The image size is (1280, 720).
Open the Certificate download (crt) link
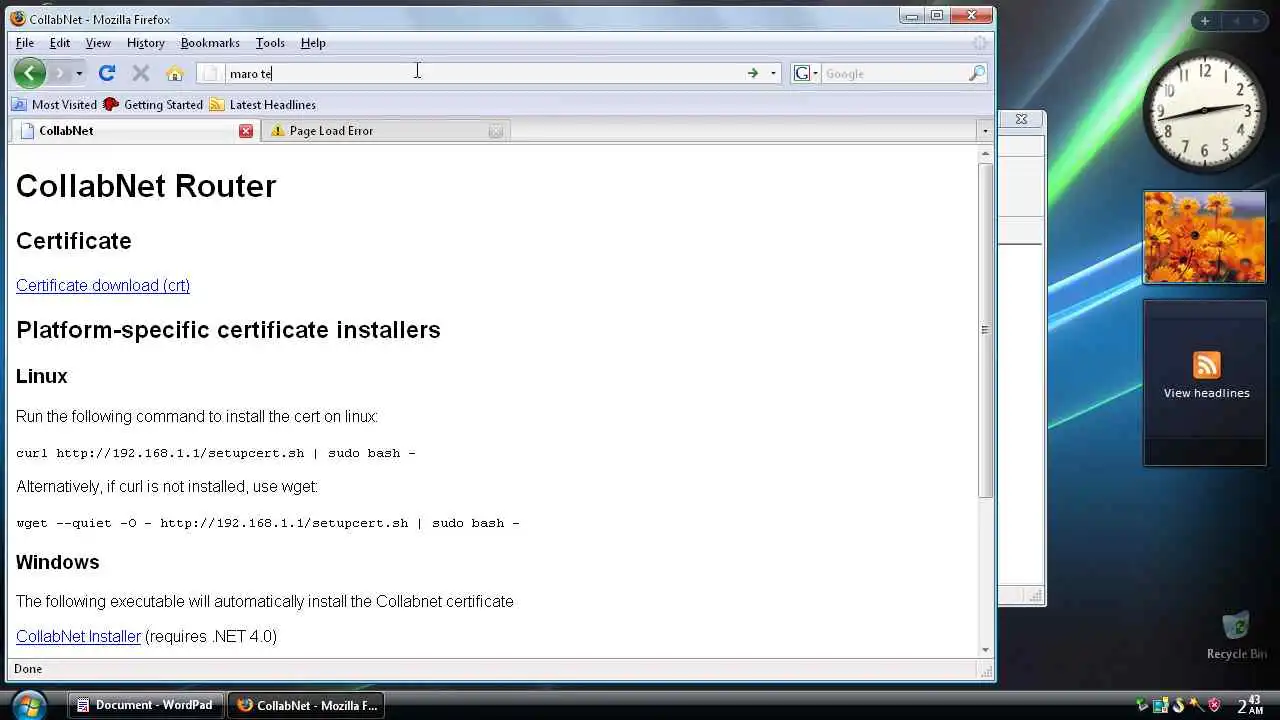103,285
